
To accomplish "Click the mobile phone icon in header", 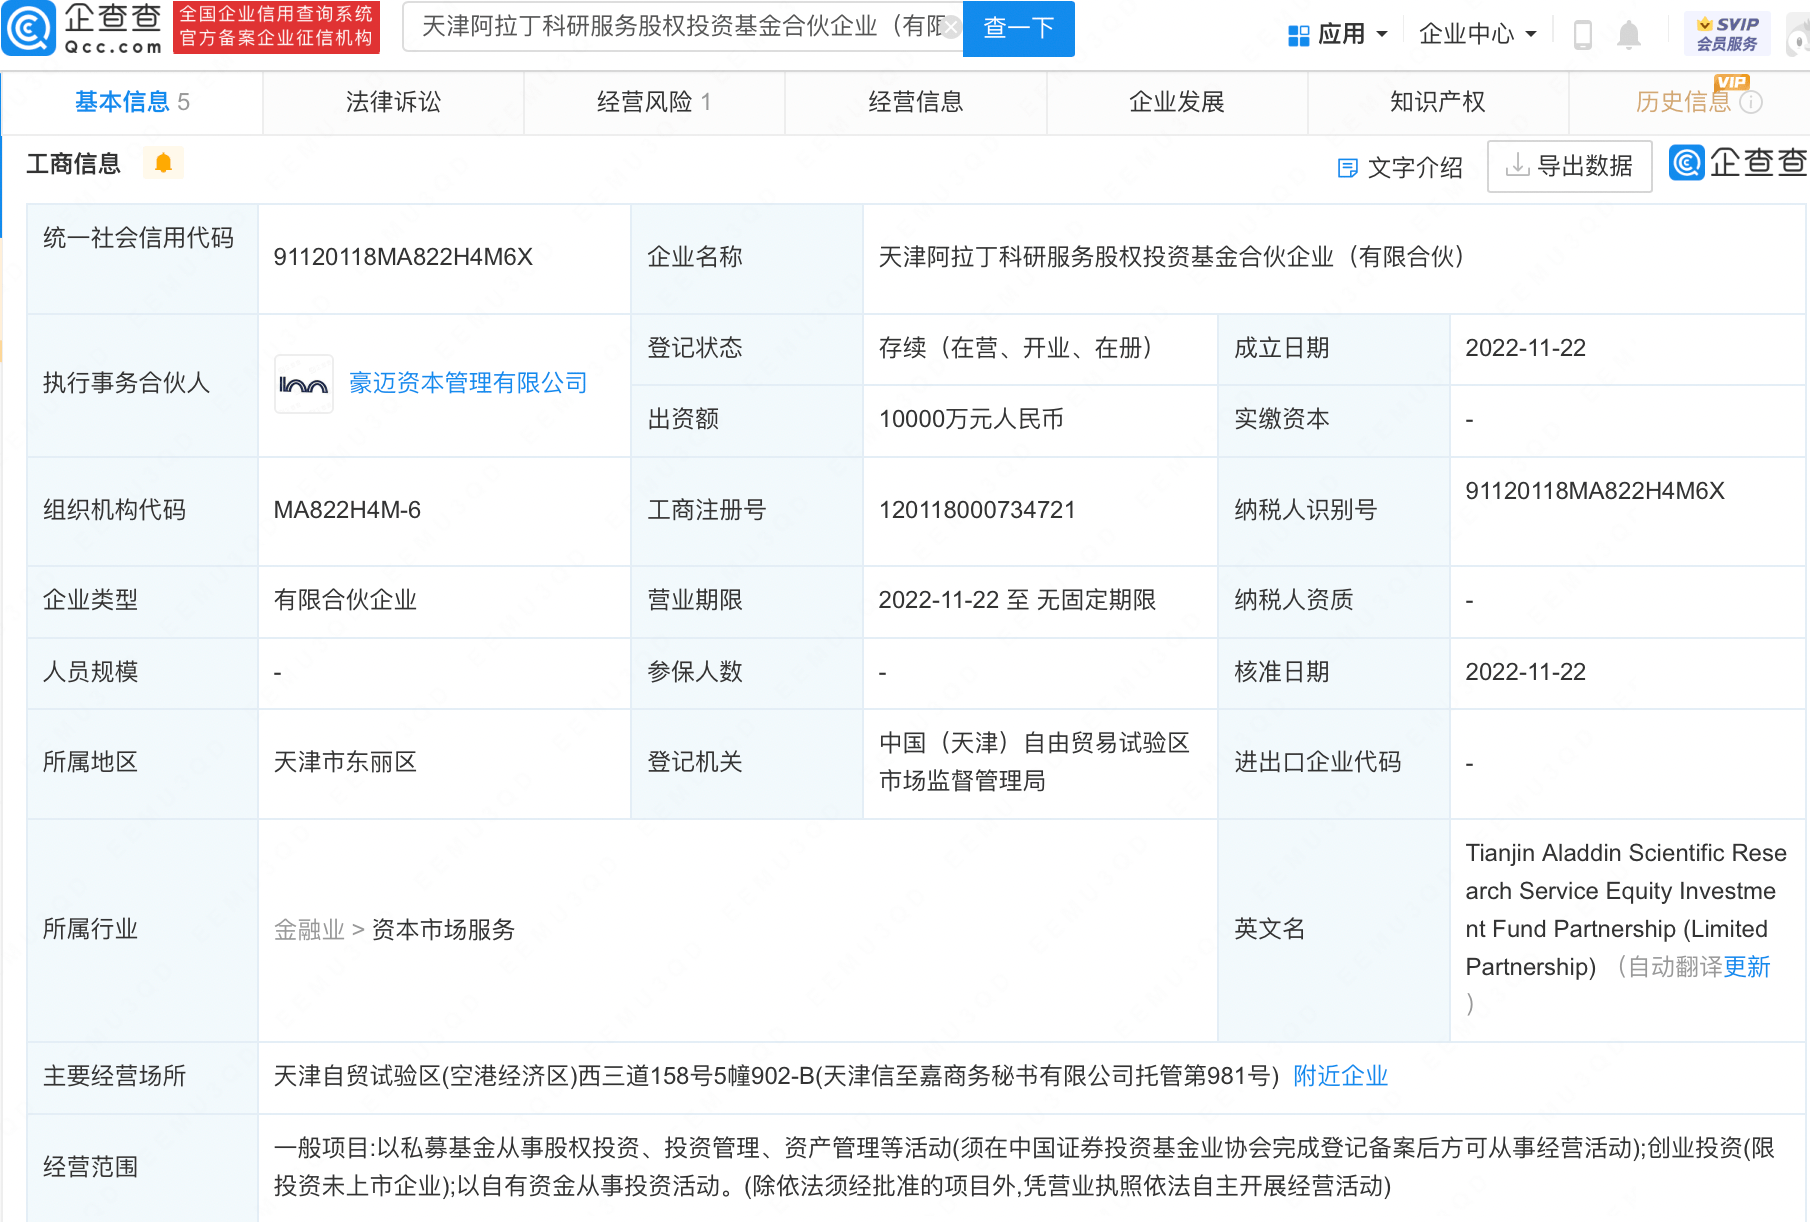I will point(1583,35).
